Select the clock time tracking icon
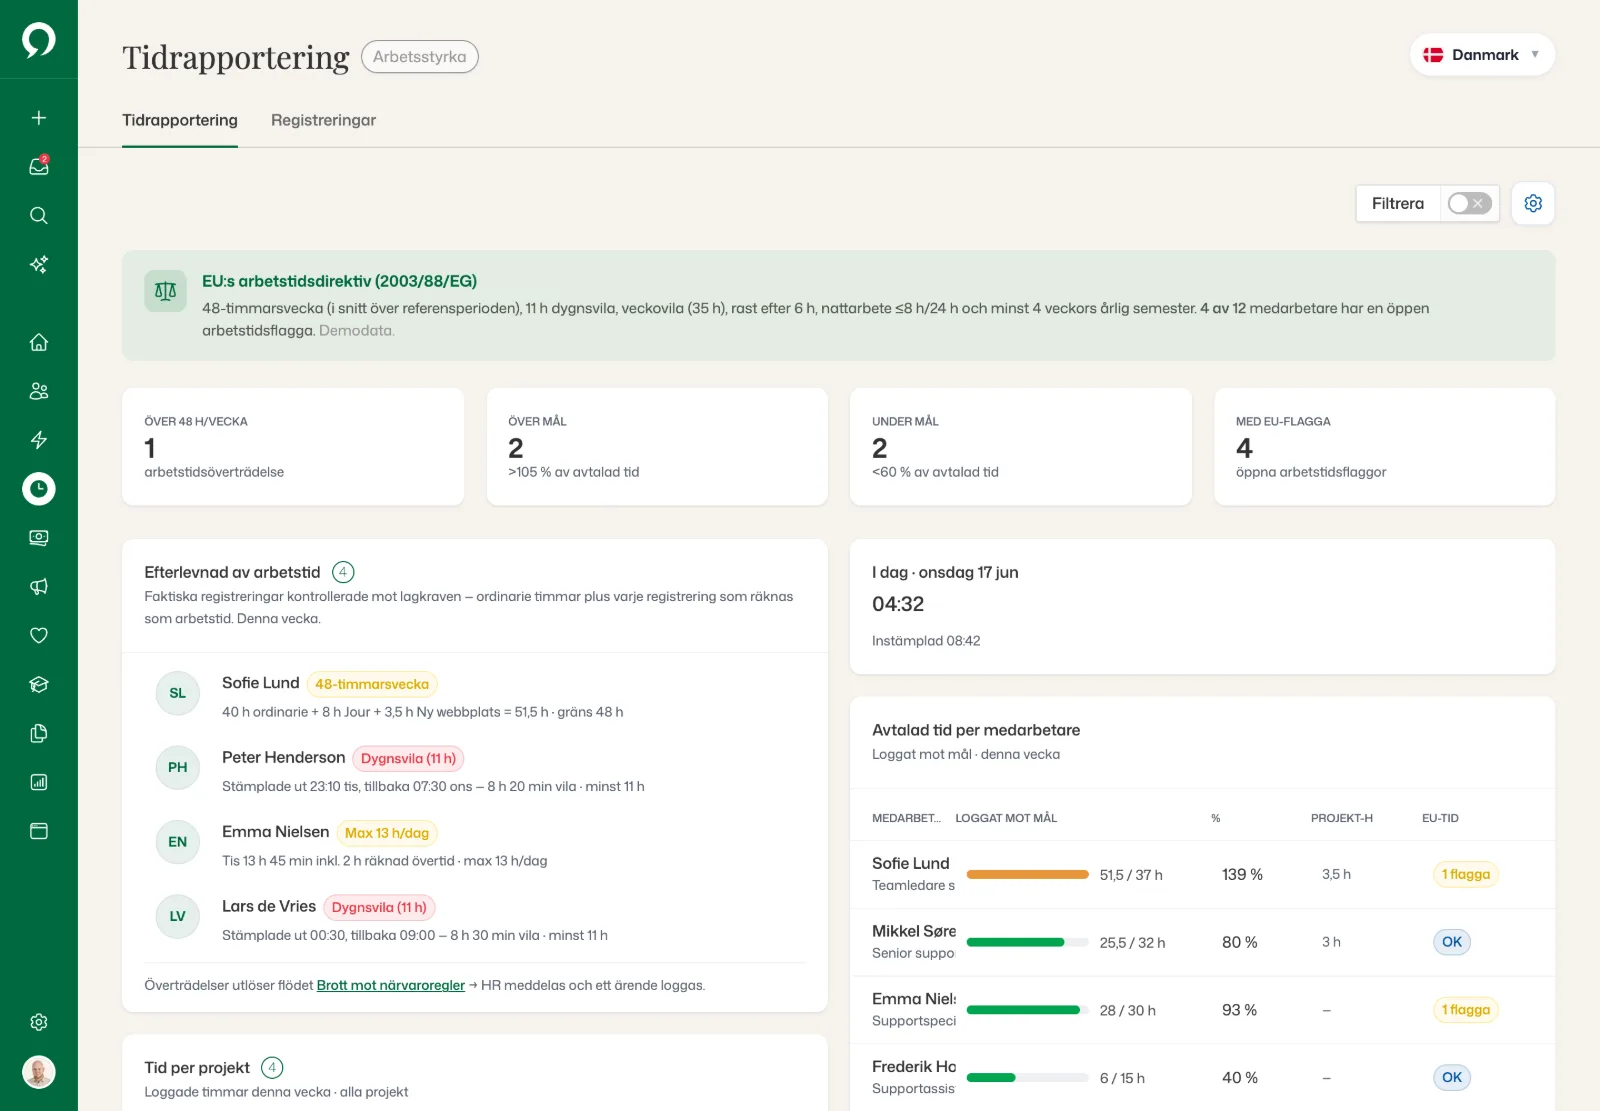 (39, 489)
